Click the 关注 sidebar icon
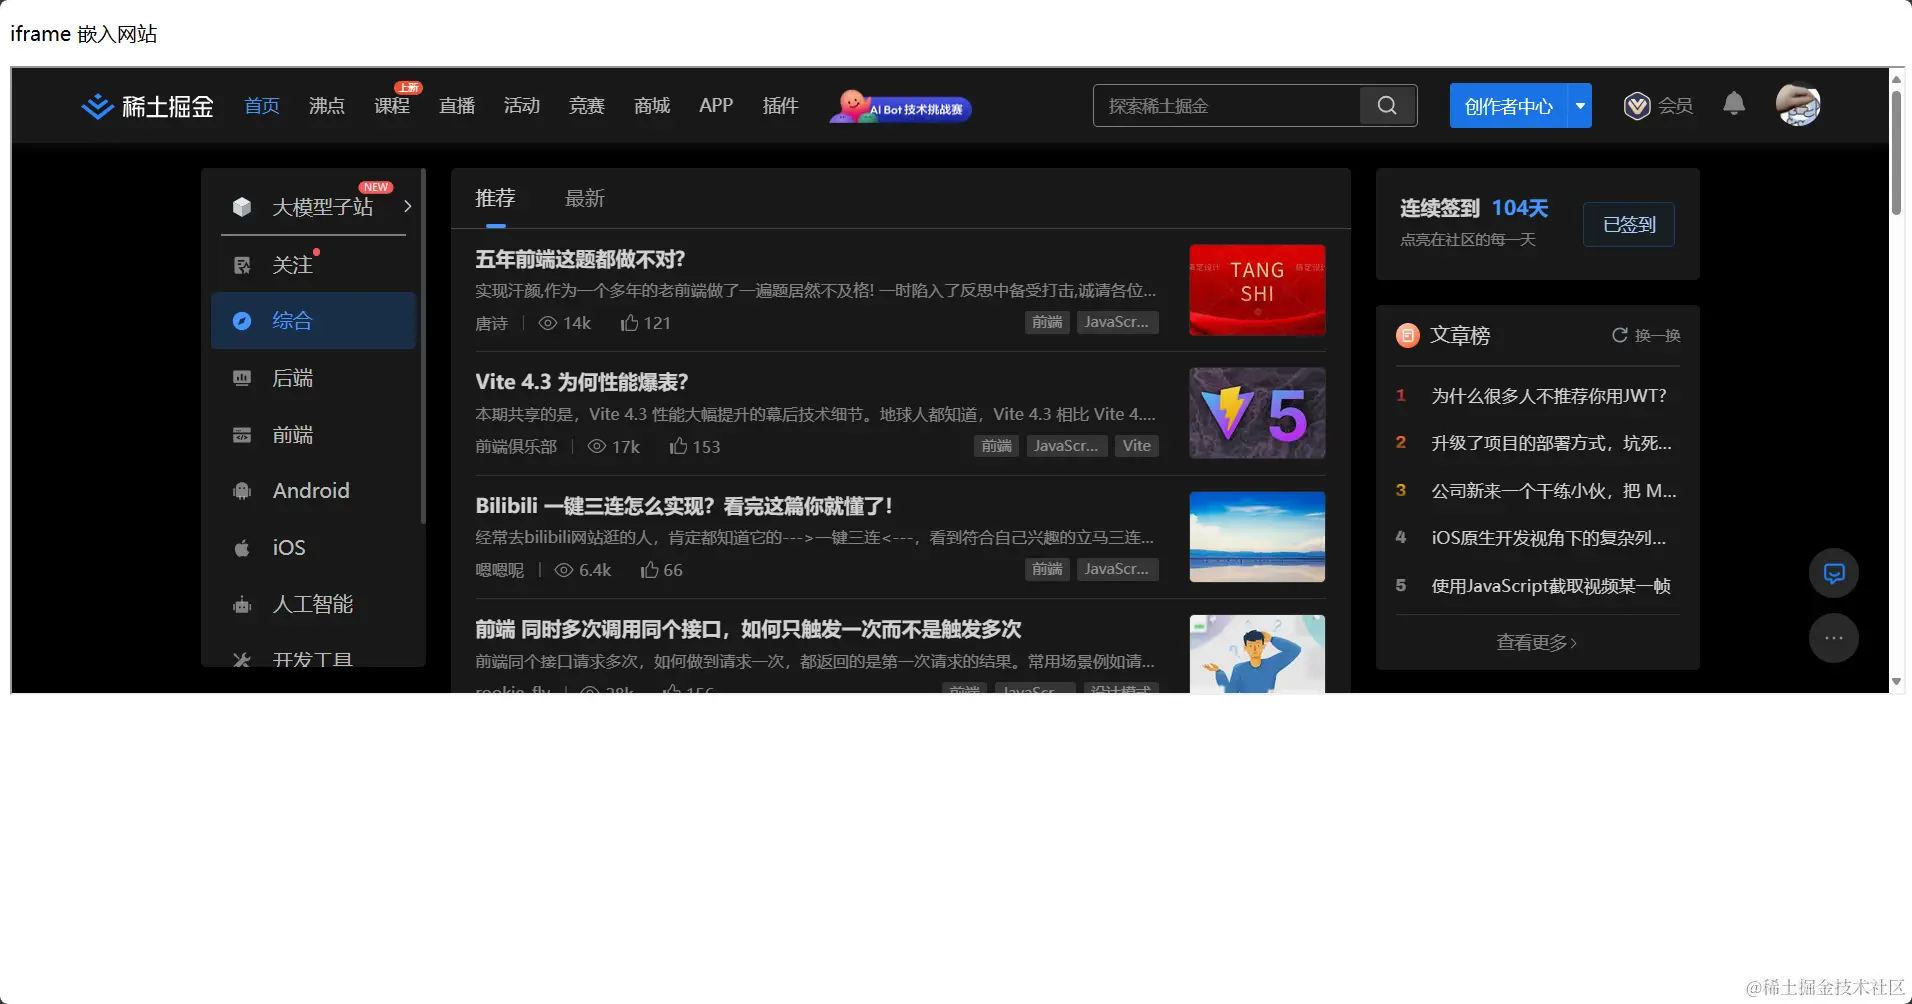The image size is (1912, 1004). tap(242, 265)
